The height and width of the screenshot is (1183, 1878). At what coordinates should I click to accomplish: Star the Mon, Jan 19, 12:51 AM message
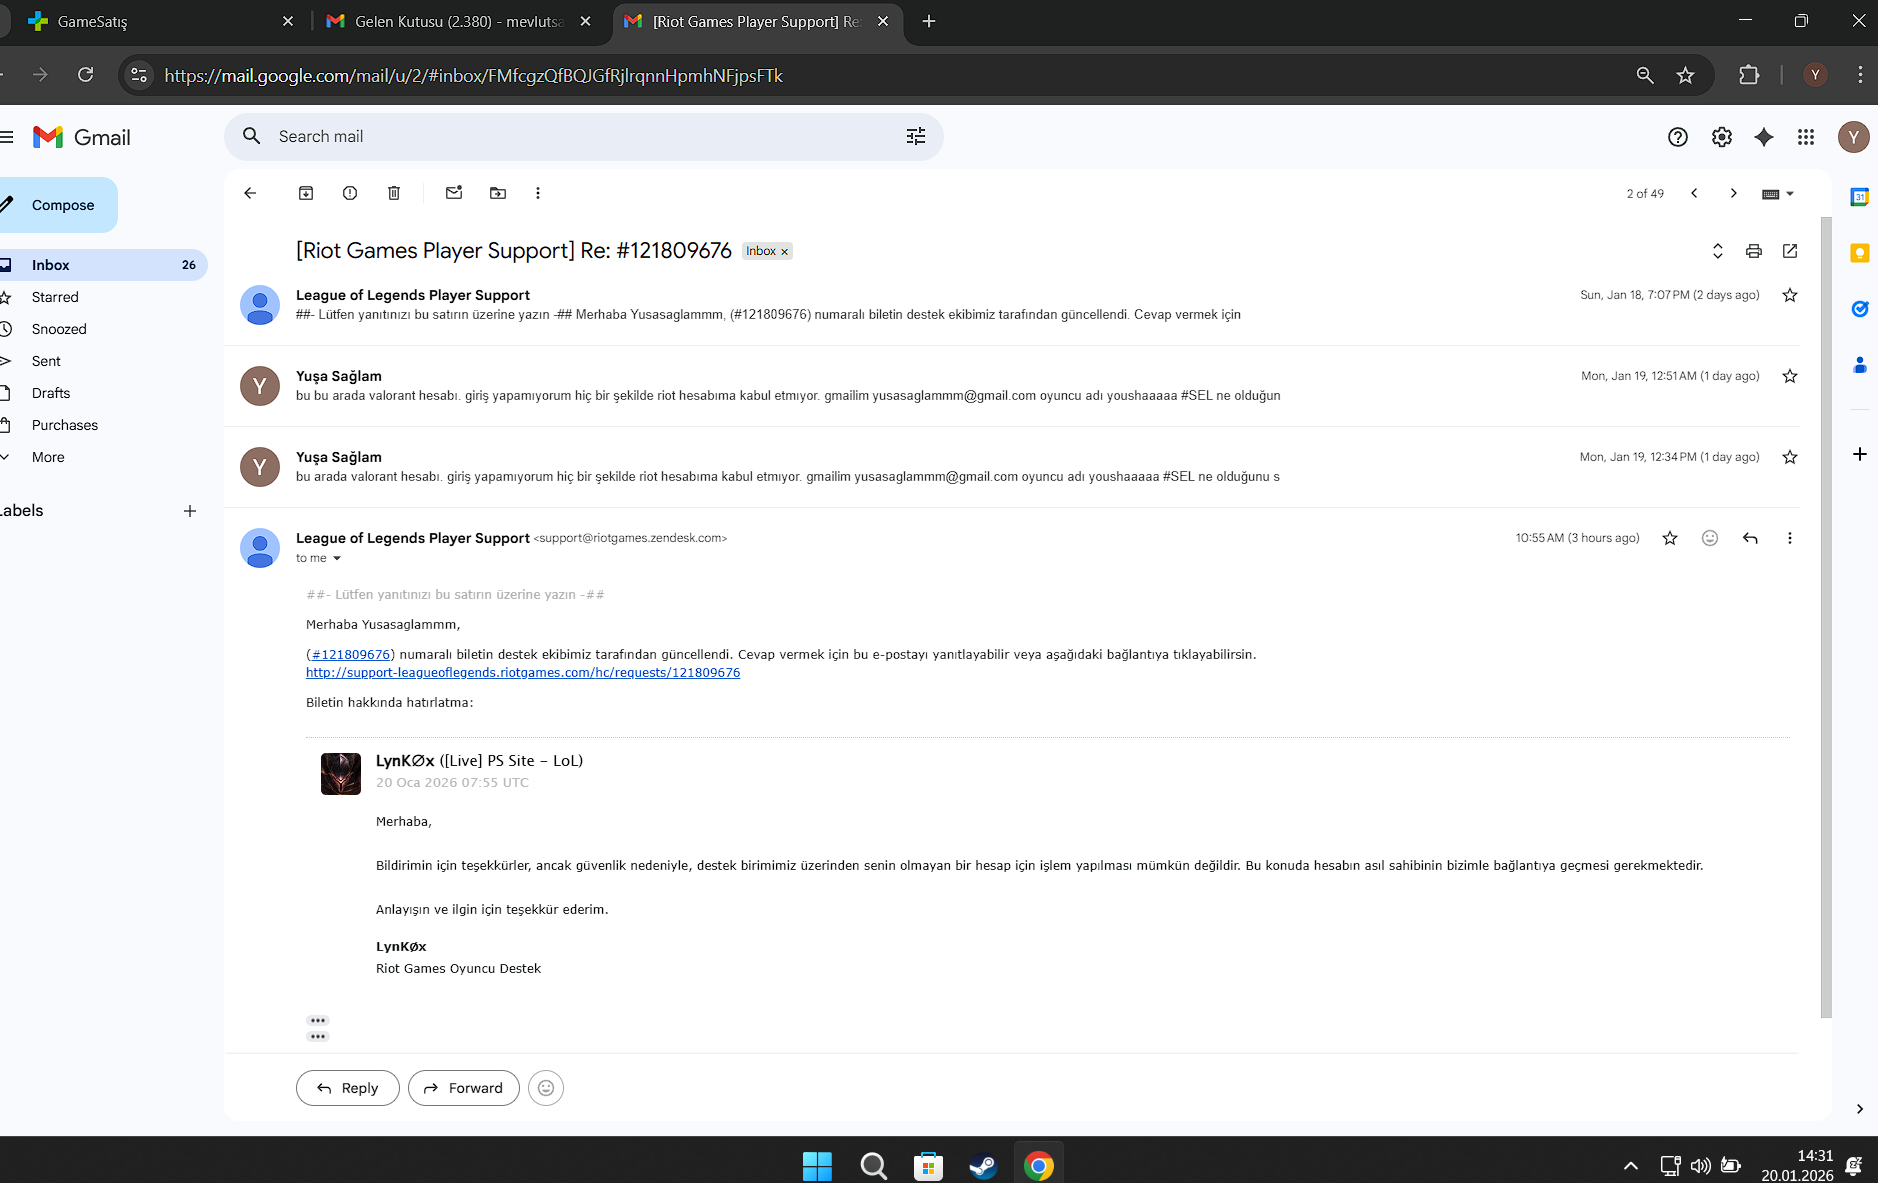pos(1790,376)
